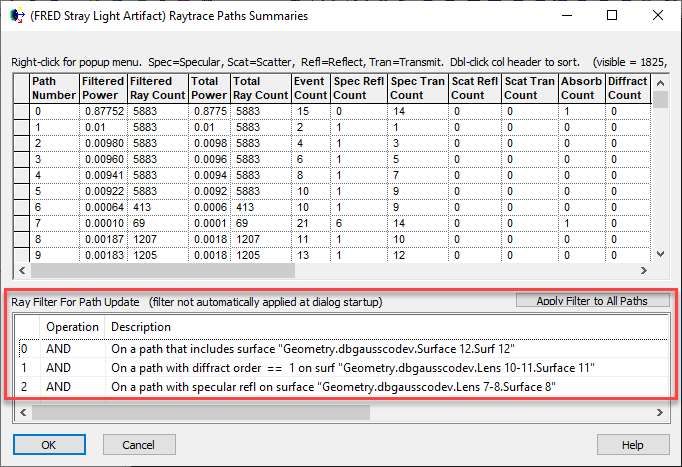Click right arrow of ray filter scrollbar

[660, 412]
